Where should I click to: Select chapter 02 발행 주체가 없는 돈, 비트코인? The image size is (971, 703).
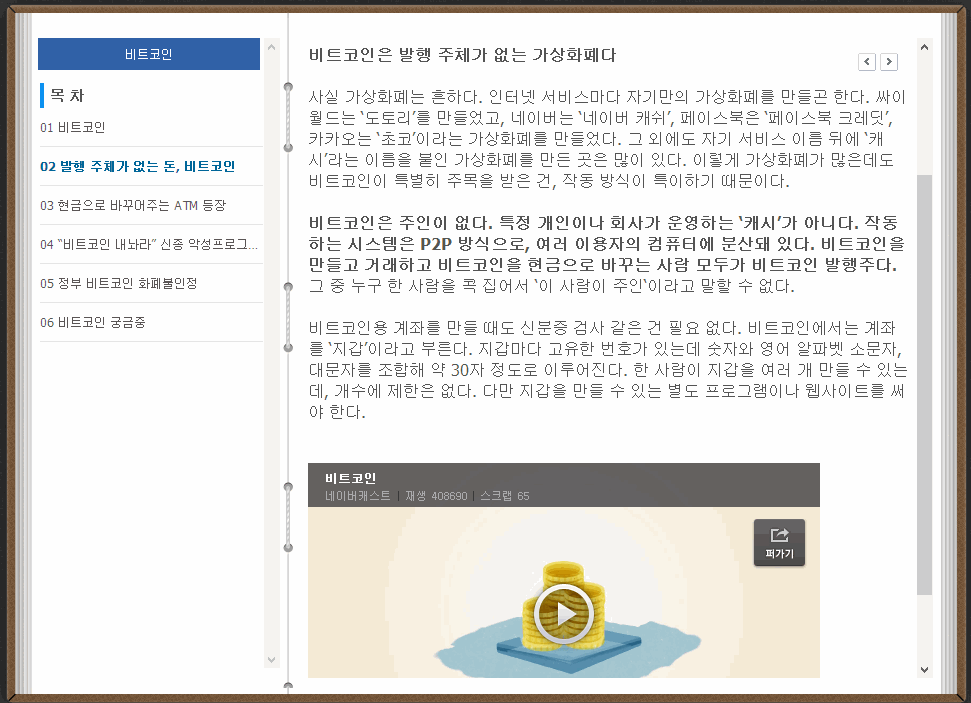[137, 167]
